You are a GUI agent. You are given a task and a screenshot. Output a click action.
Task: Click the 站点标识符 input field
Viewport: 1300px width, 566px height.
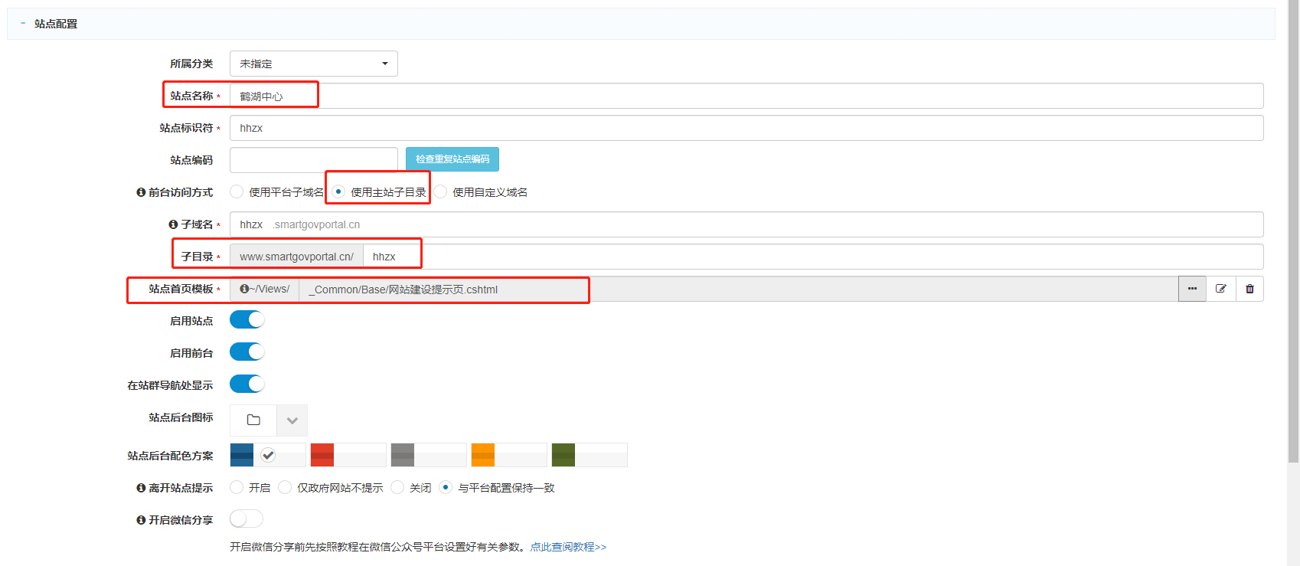(x=745, y=128)
